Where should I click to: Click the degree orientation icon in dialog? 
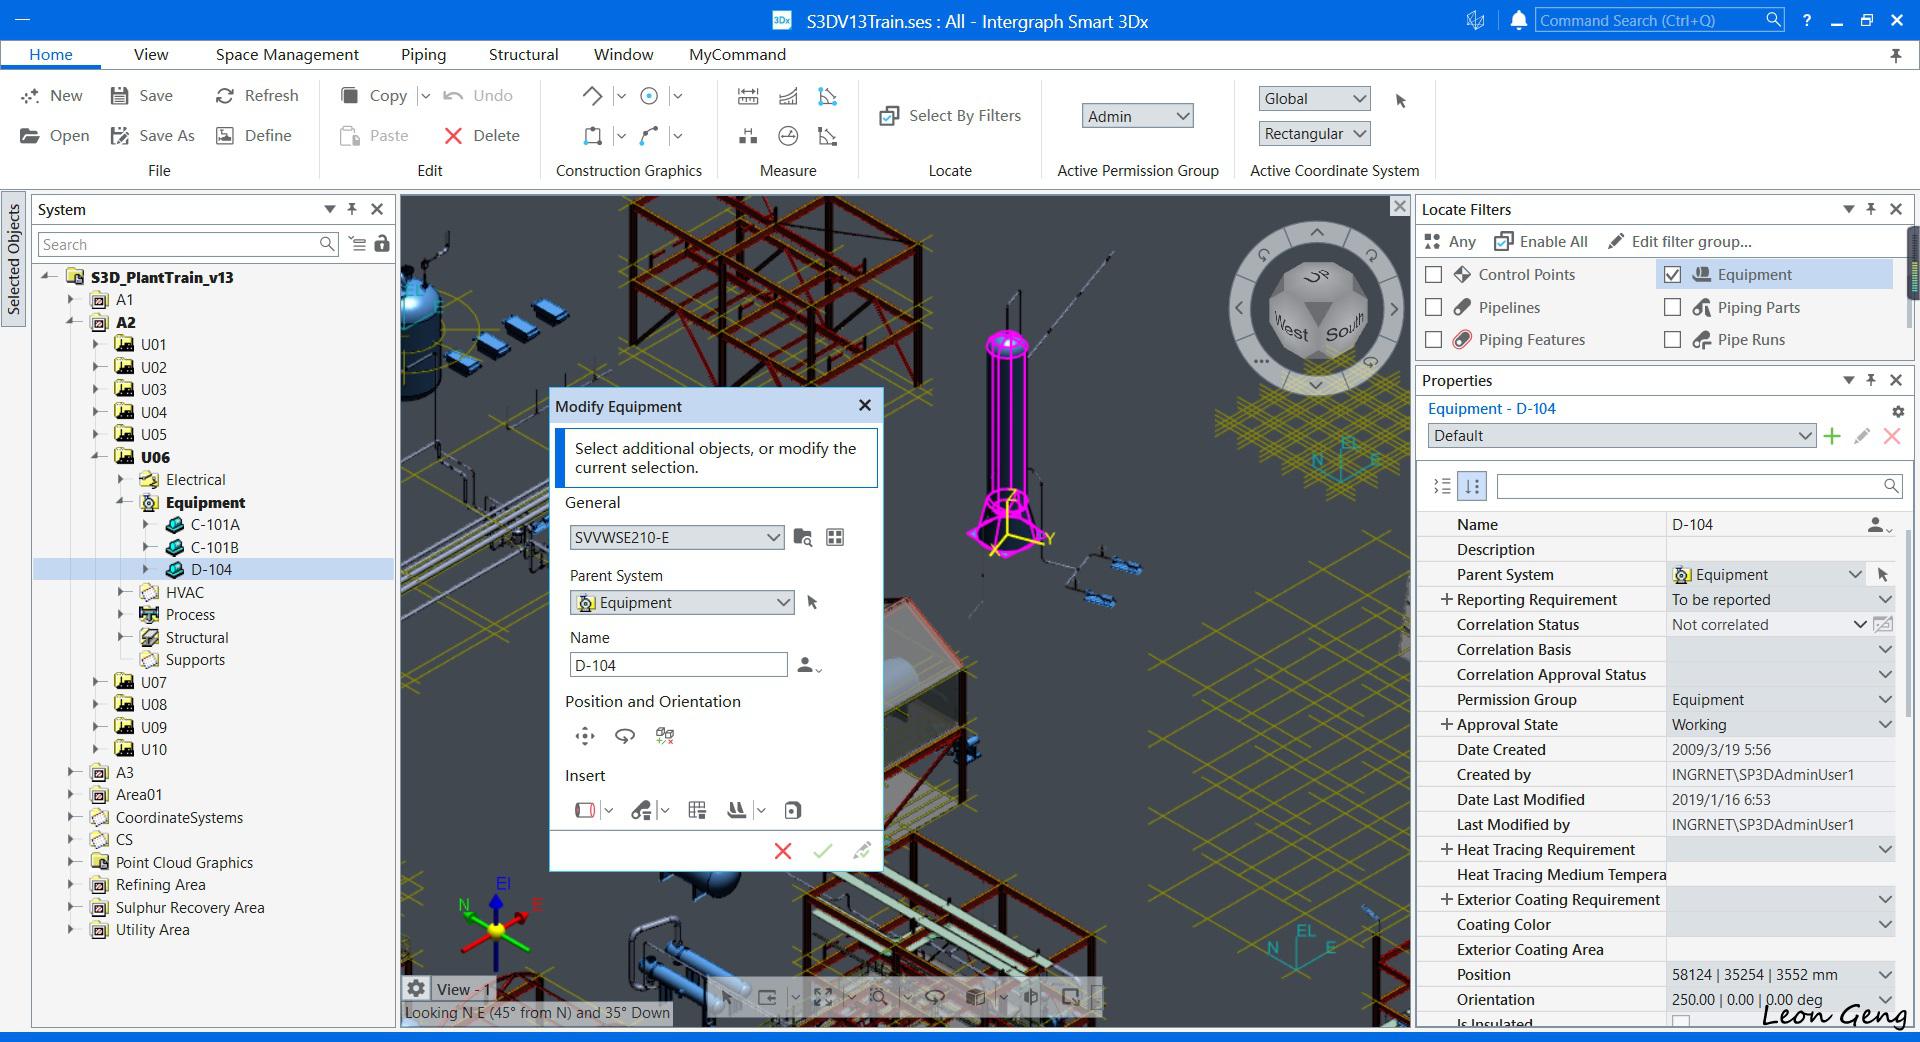tap(665, 736)
